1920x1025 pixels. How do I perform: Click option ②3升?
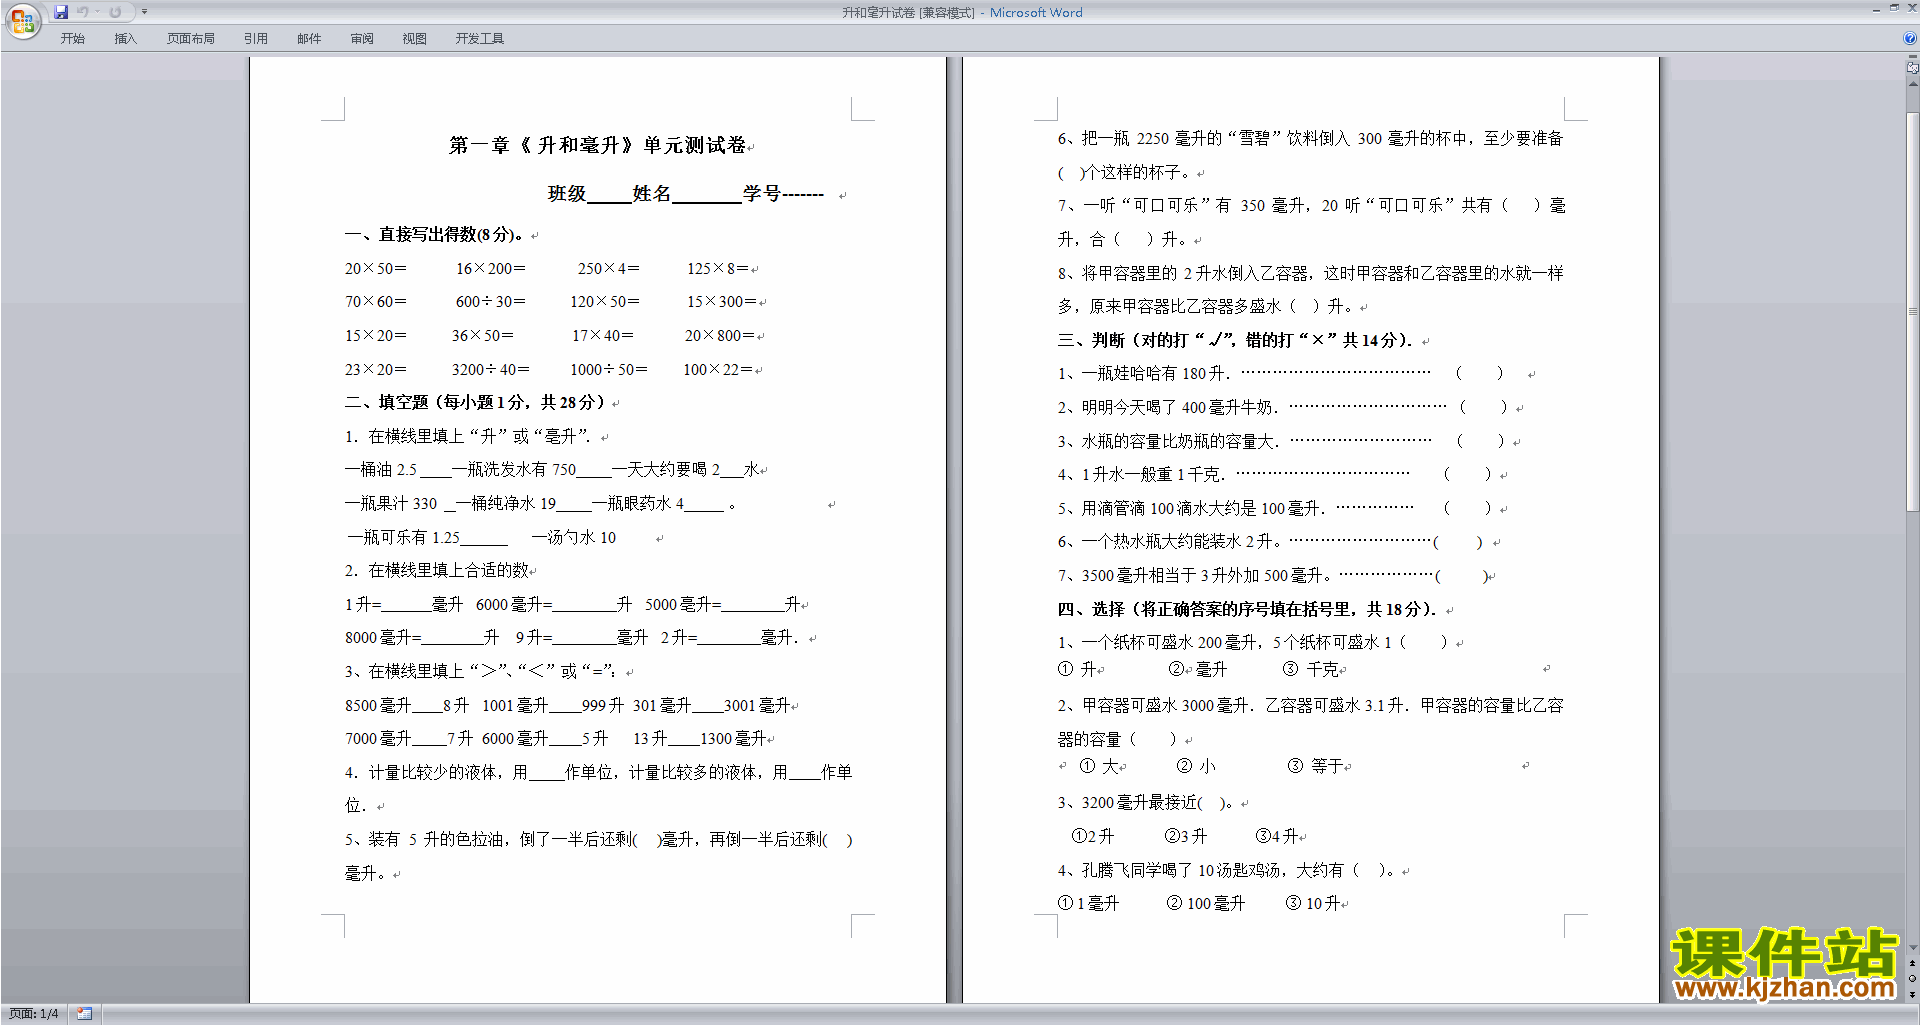click(1186, 837)
